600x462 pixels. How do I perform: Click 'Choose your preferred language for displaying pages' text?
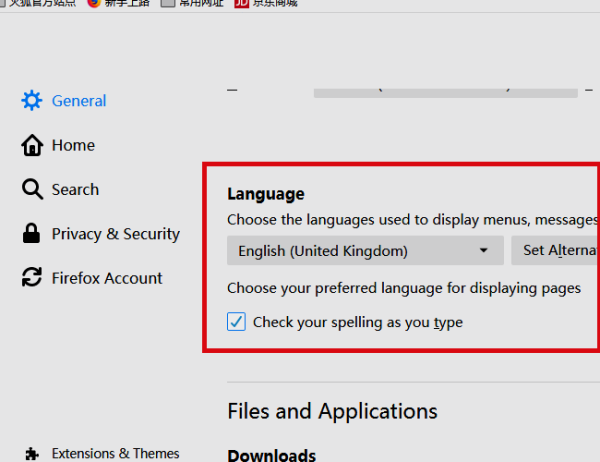tap(404, 288)
